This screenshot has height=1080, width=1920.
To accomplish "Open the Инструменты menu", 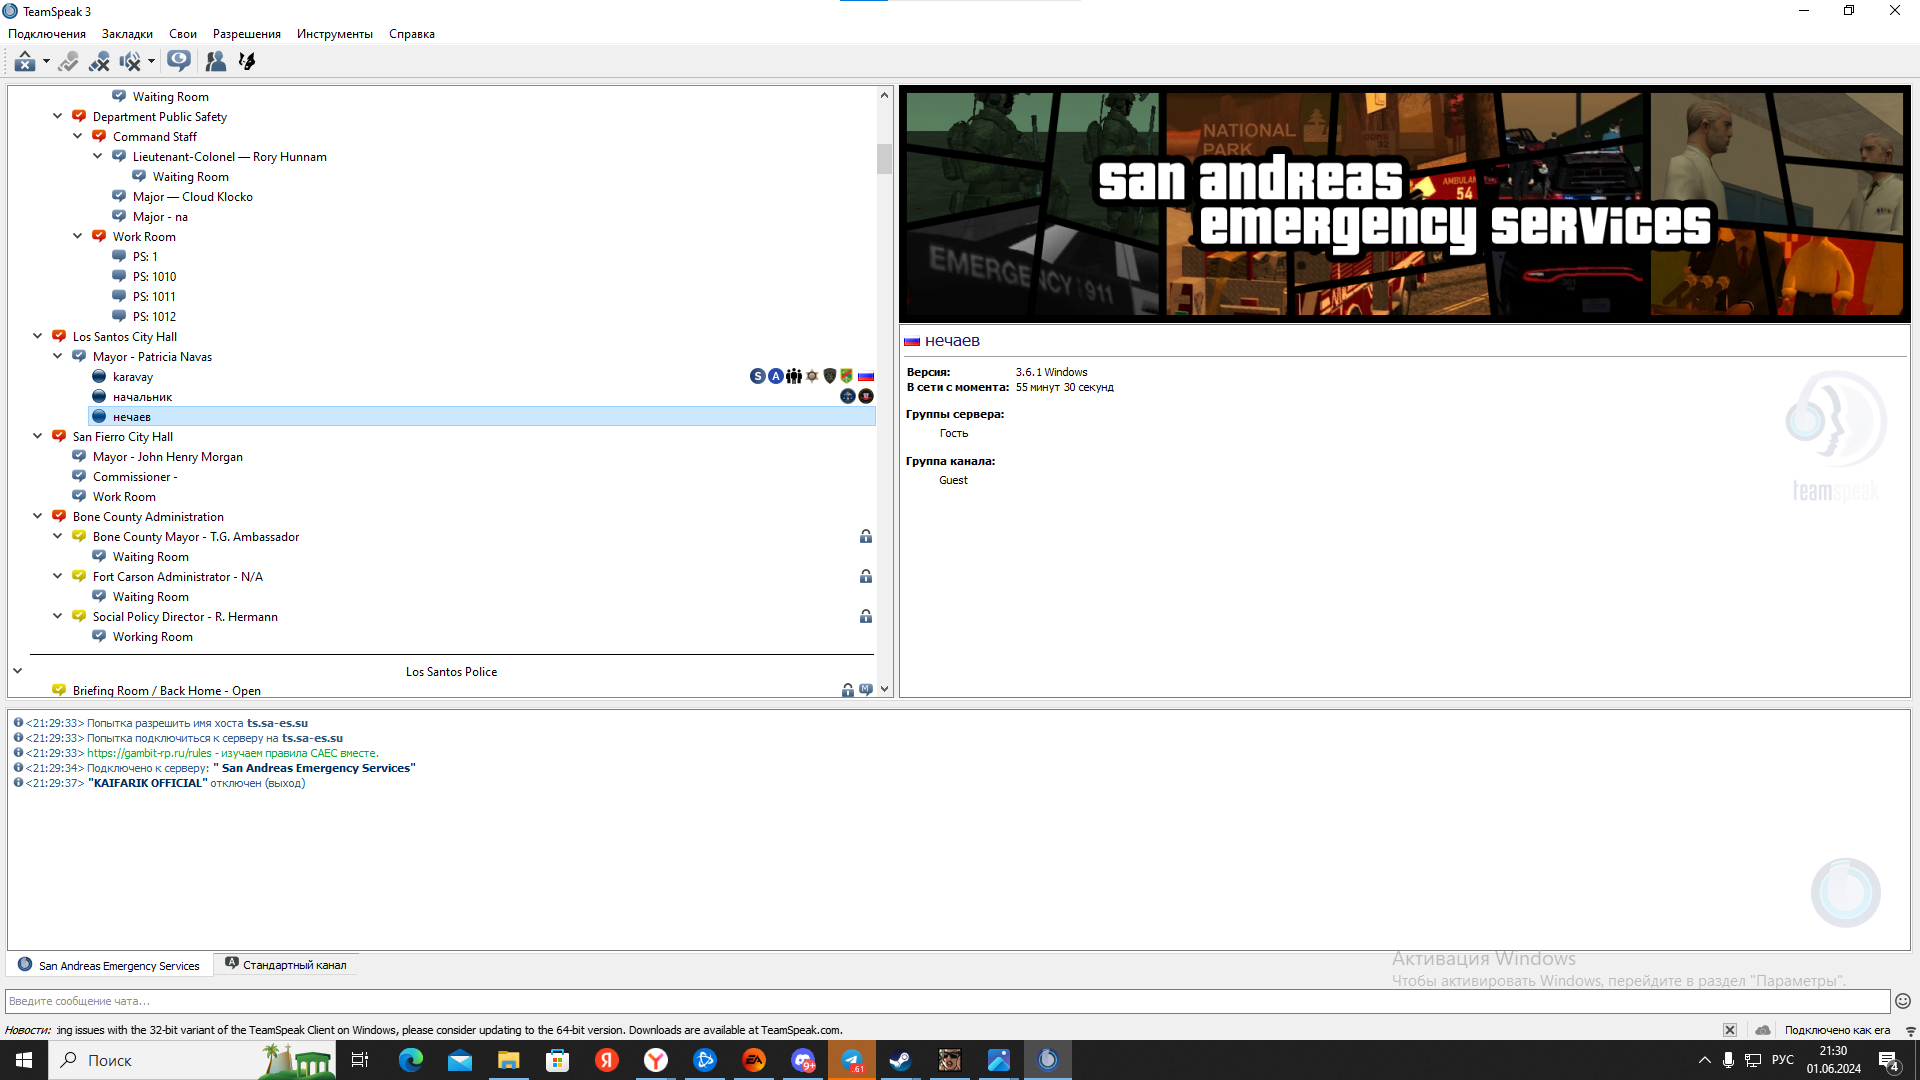I will pyautogui.click(x=334, y=34).
